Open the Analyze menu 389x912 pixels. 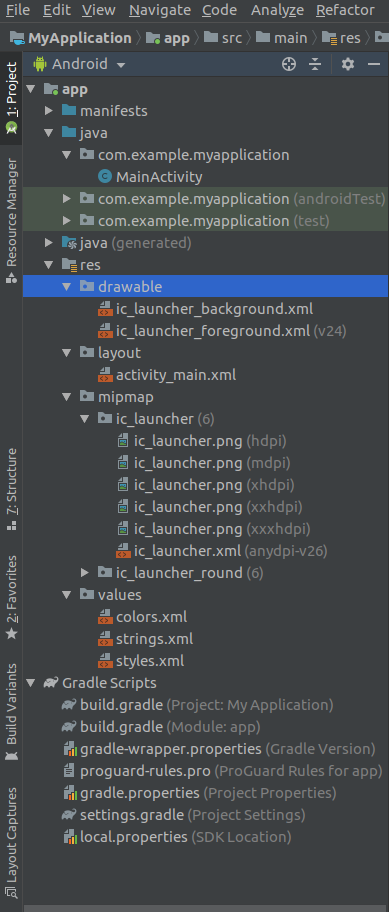point(277,10)
